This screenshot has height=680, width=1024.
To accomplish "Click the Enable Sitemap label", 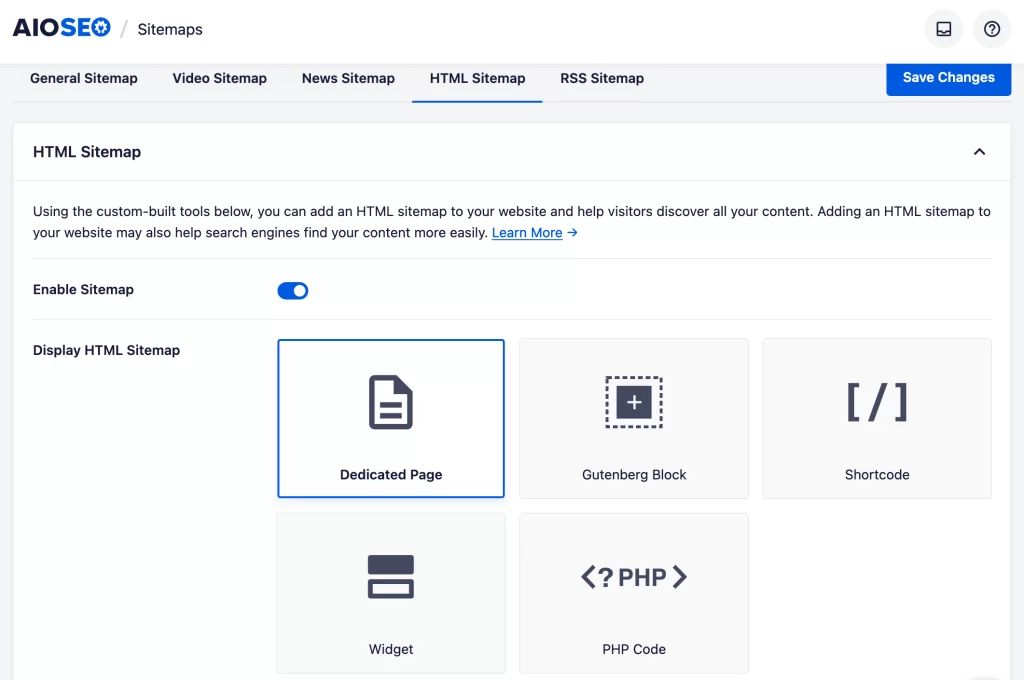I will coord(83,289).
